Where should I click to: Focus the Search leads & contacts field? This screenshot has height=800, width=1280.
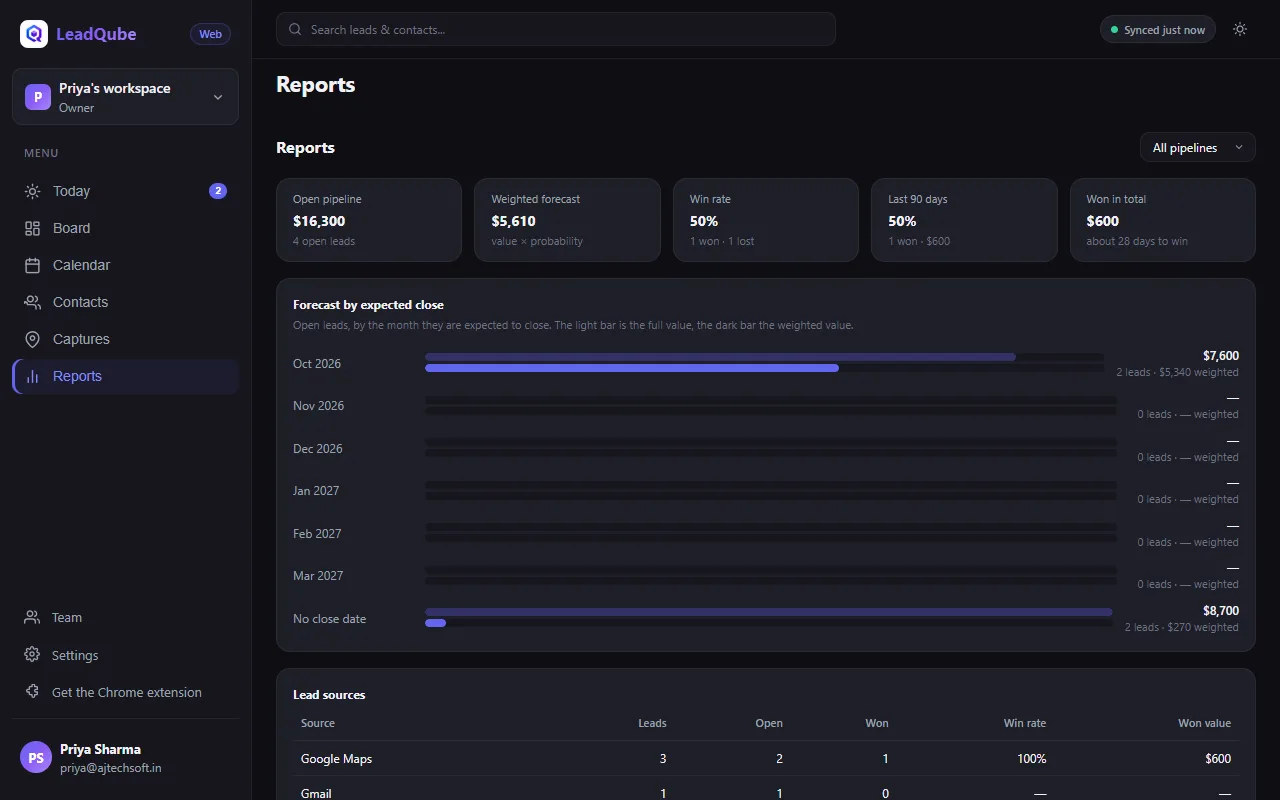point(556,29)
